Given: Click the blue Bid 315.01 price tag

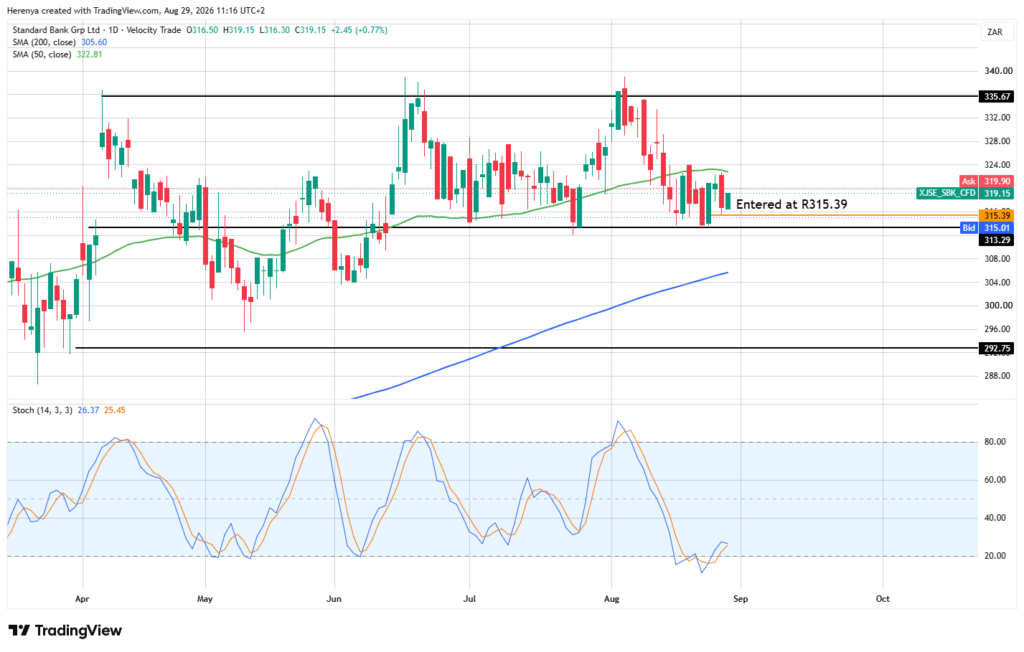Looking at the screenshot, I should pyautogui.click(x=987, y=227).
